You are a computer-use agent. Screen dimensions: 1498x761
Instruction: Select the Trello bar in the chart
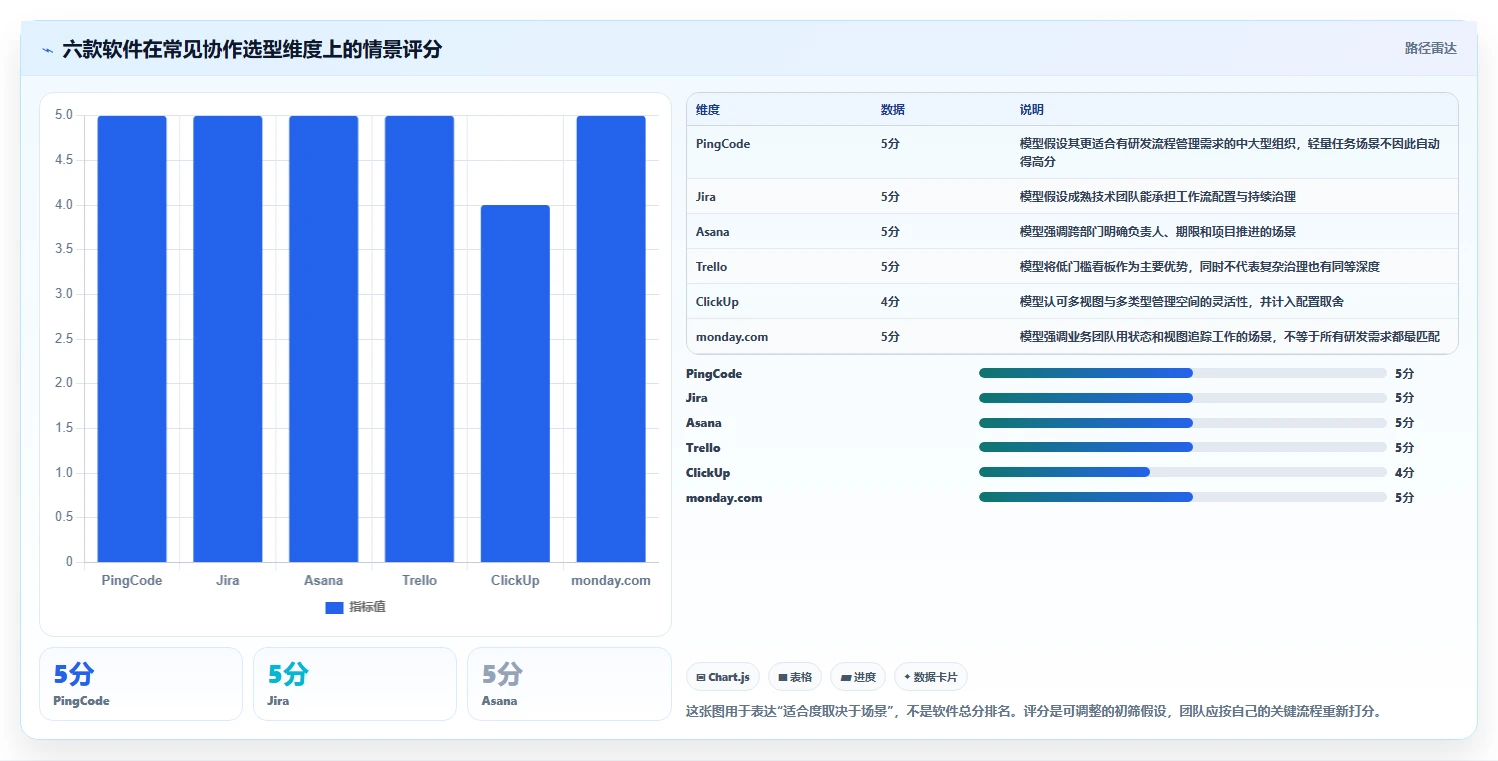419,339
